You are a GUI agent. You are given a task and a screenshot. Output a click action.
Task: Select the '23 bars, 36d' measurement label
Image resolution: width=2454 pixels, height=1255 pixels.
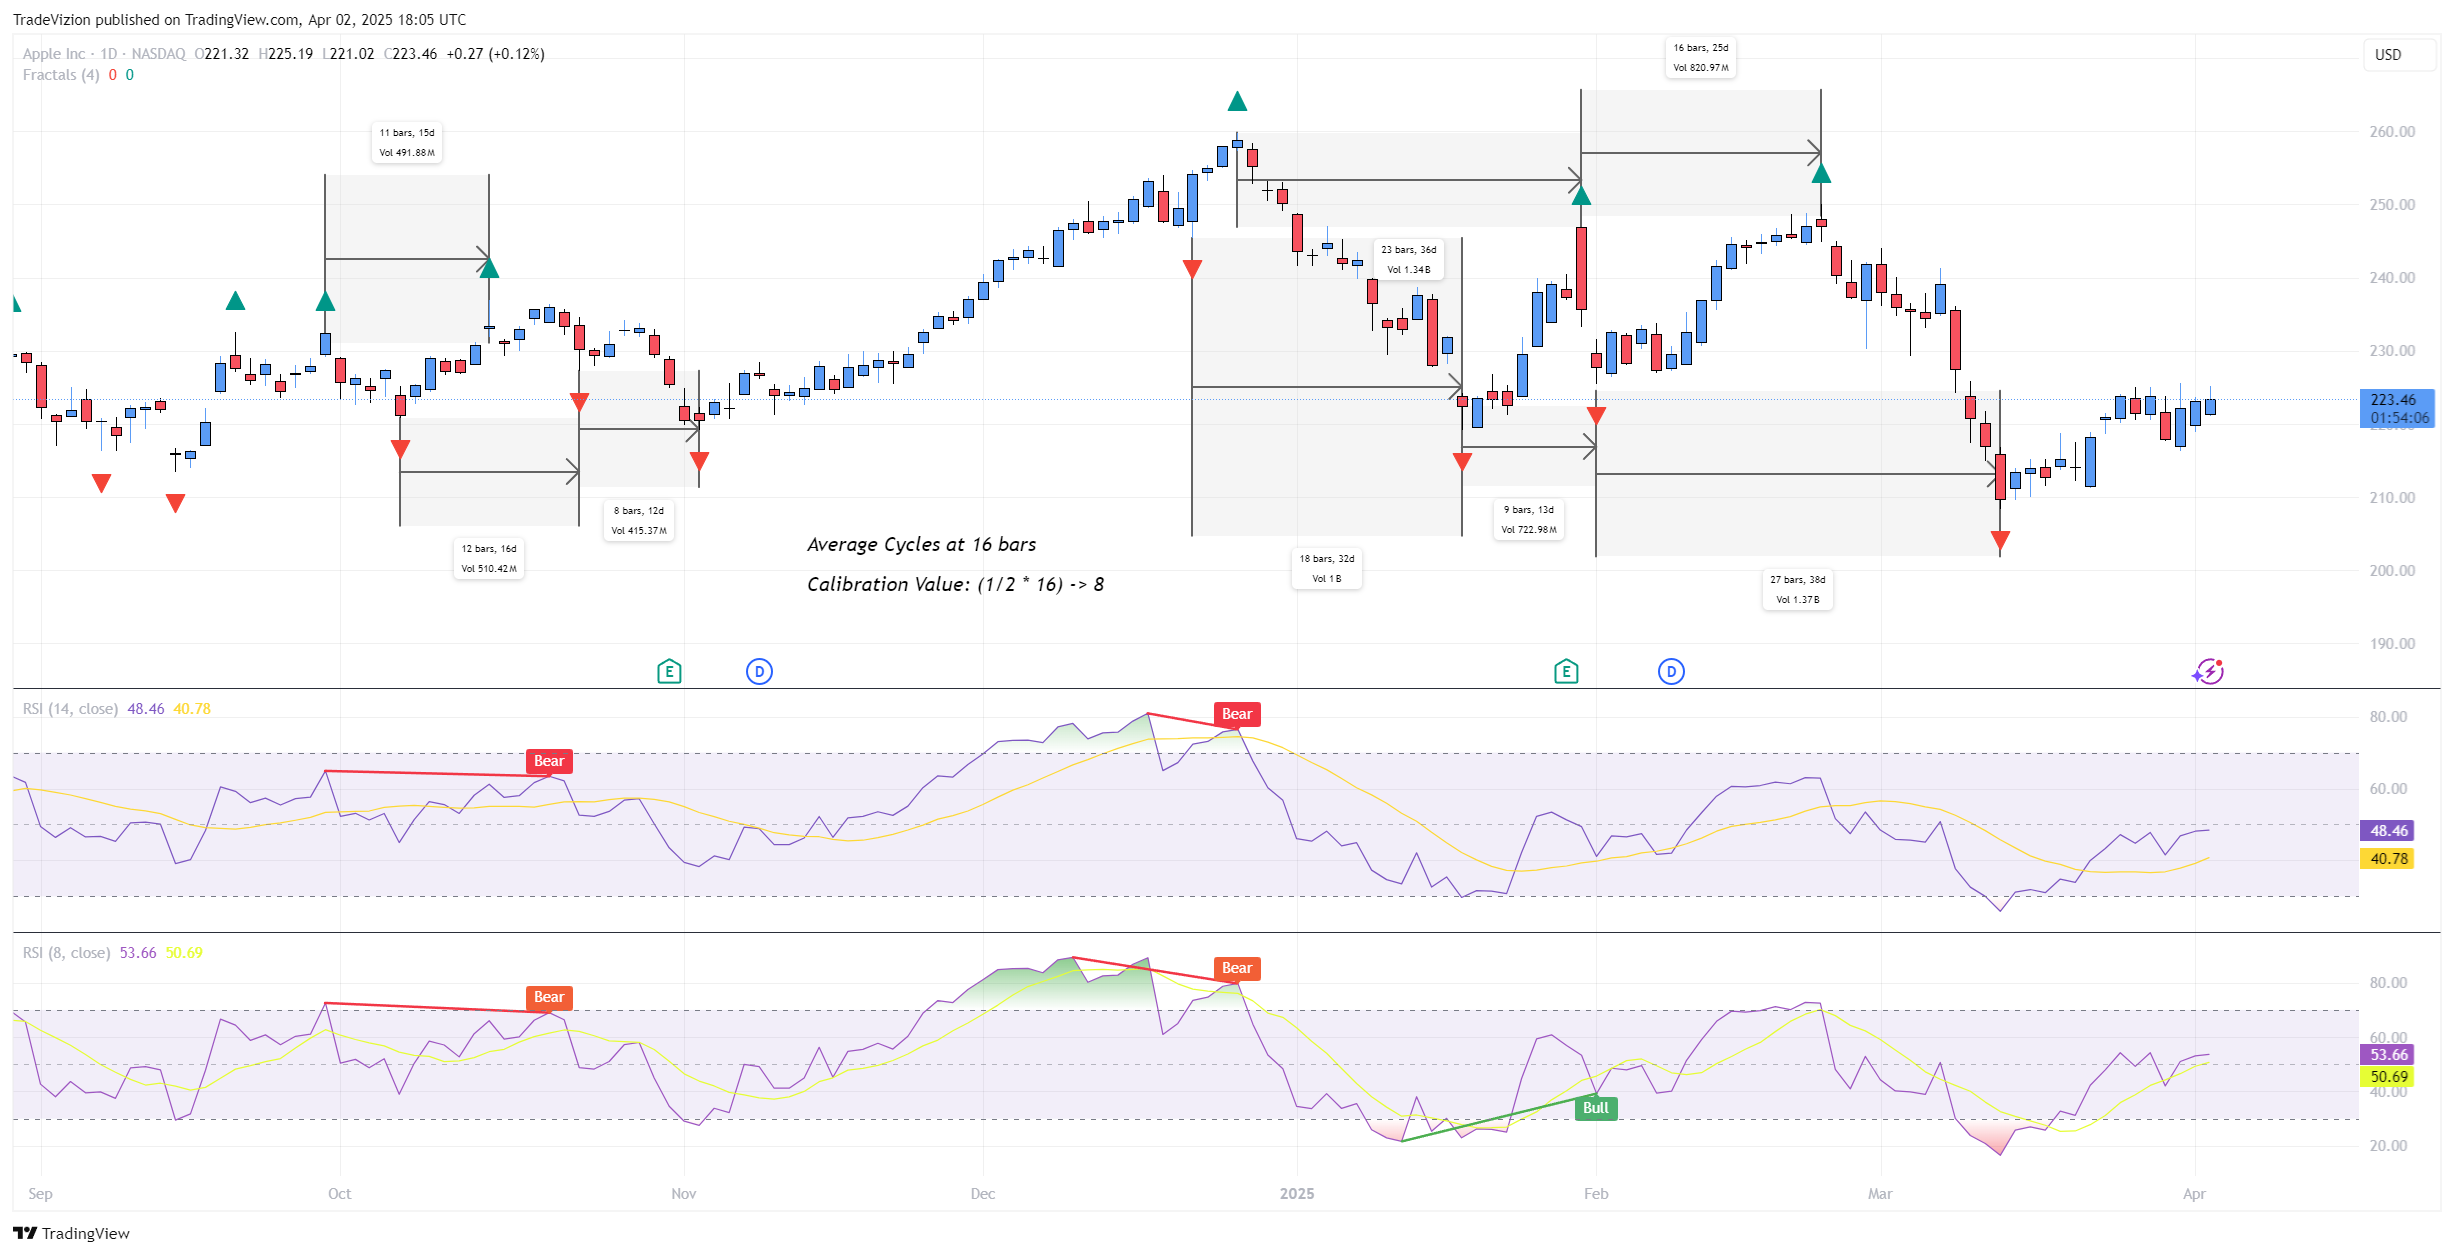[x=1409, y=259]
